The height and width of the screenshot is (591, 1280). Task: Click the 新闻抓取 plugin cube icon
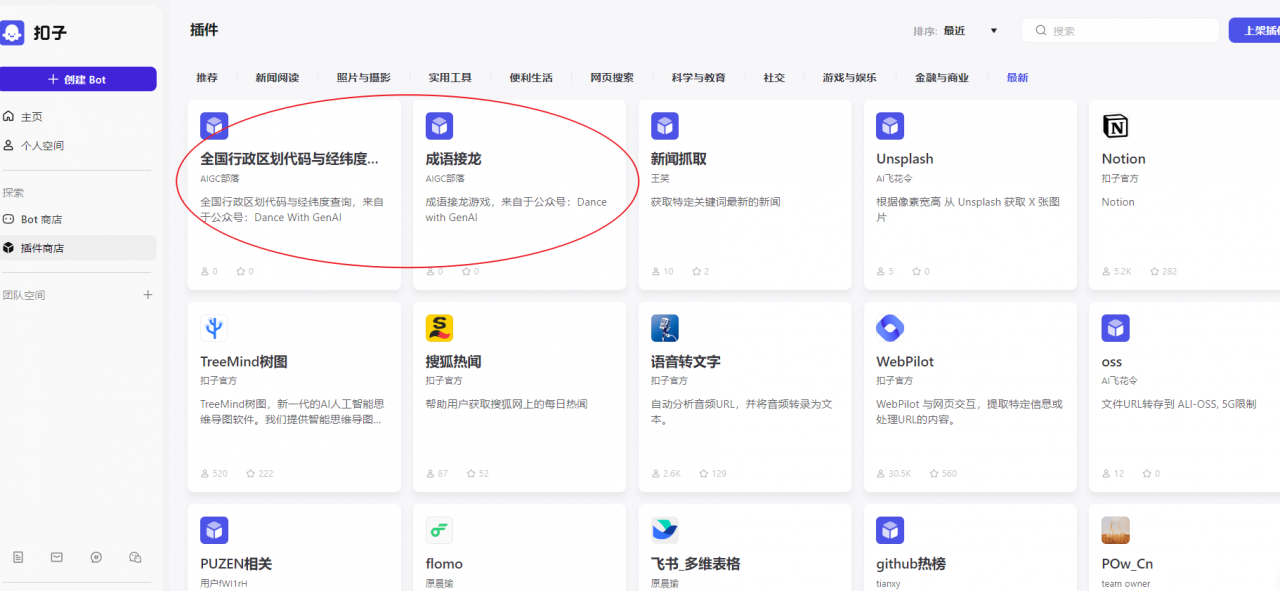(x=665, y=126)
